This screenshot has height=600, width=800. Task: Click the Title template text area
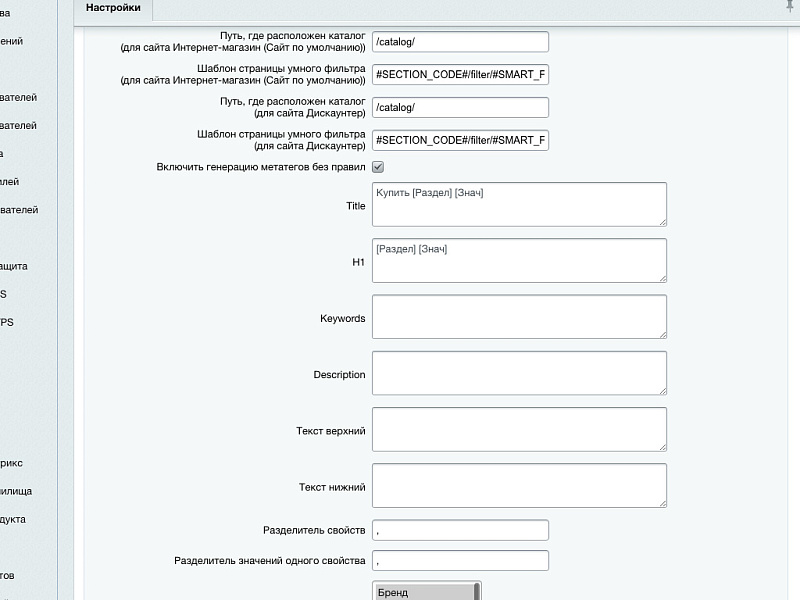(518, 205)
